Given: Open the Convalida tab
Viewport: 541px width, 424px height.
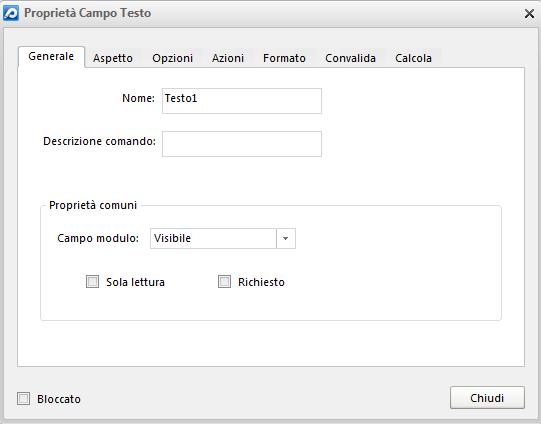Looking at the screenshot, I should [x=350, y=58].
